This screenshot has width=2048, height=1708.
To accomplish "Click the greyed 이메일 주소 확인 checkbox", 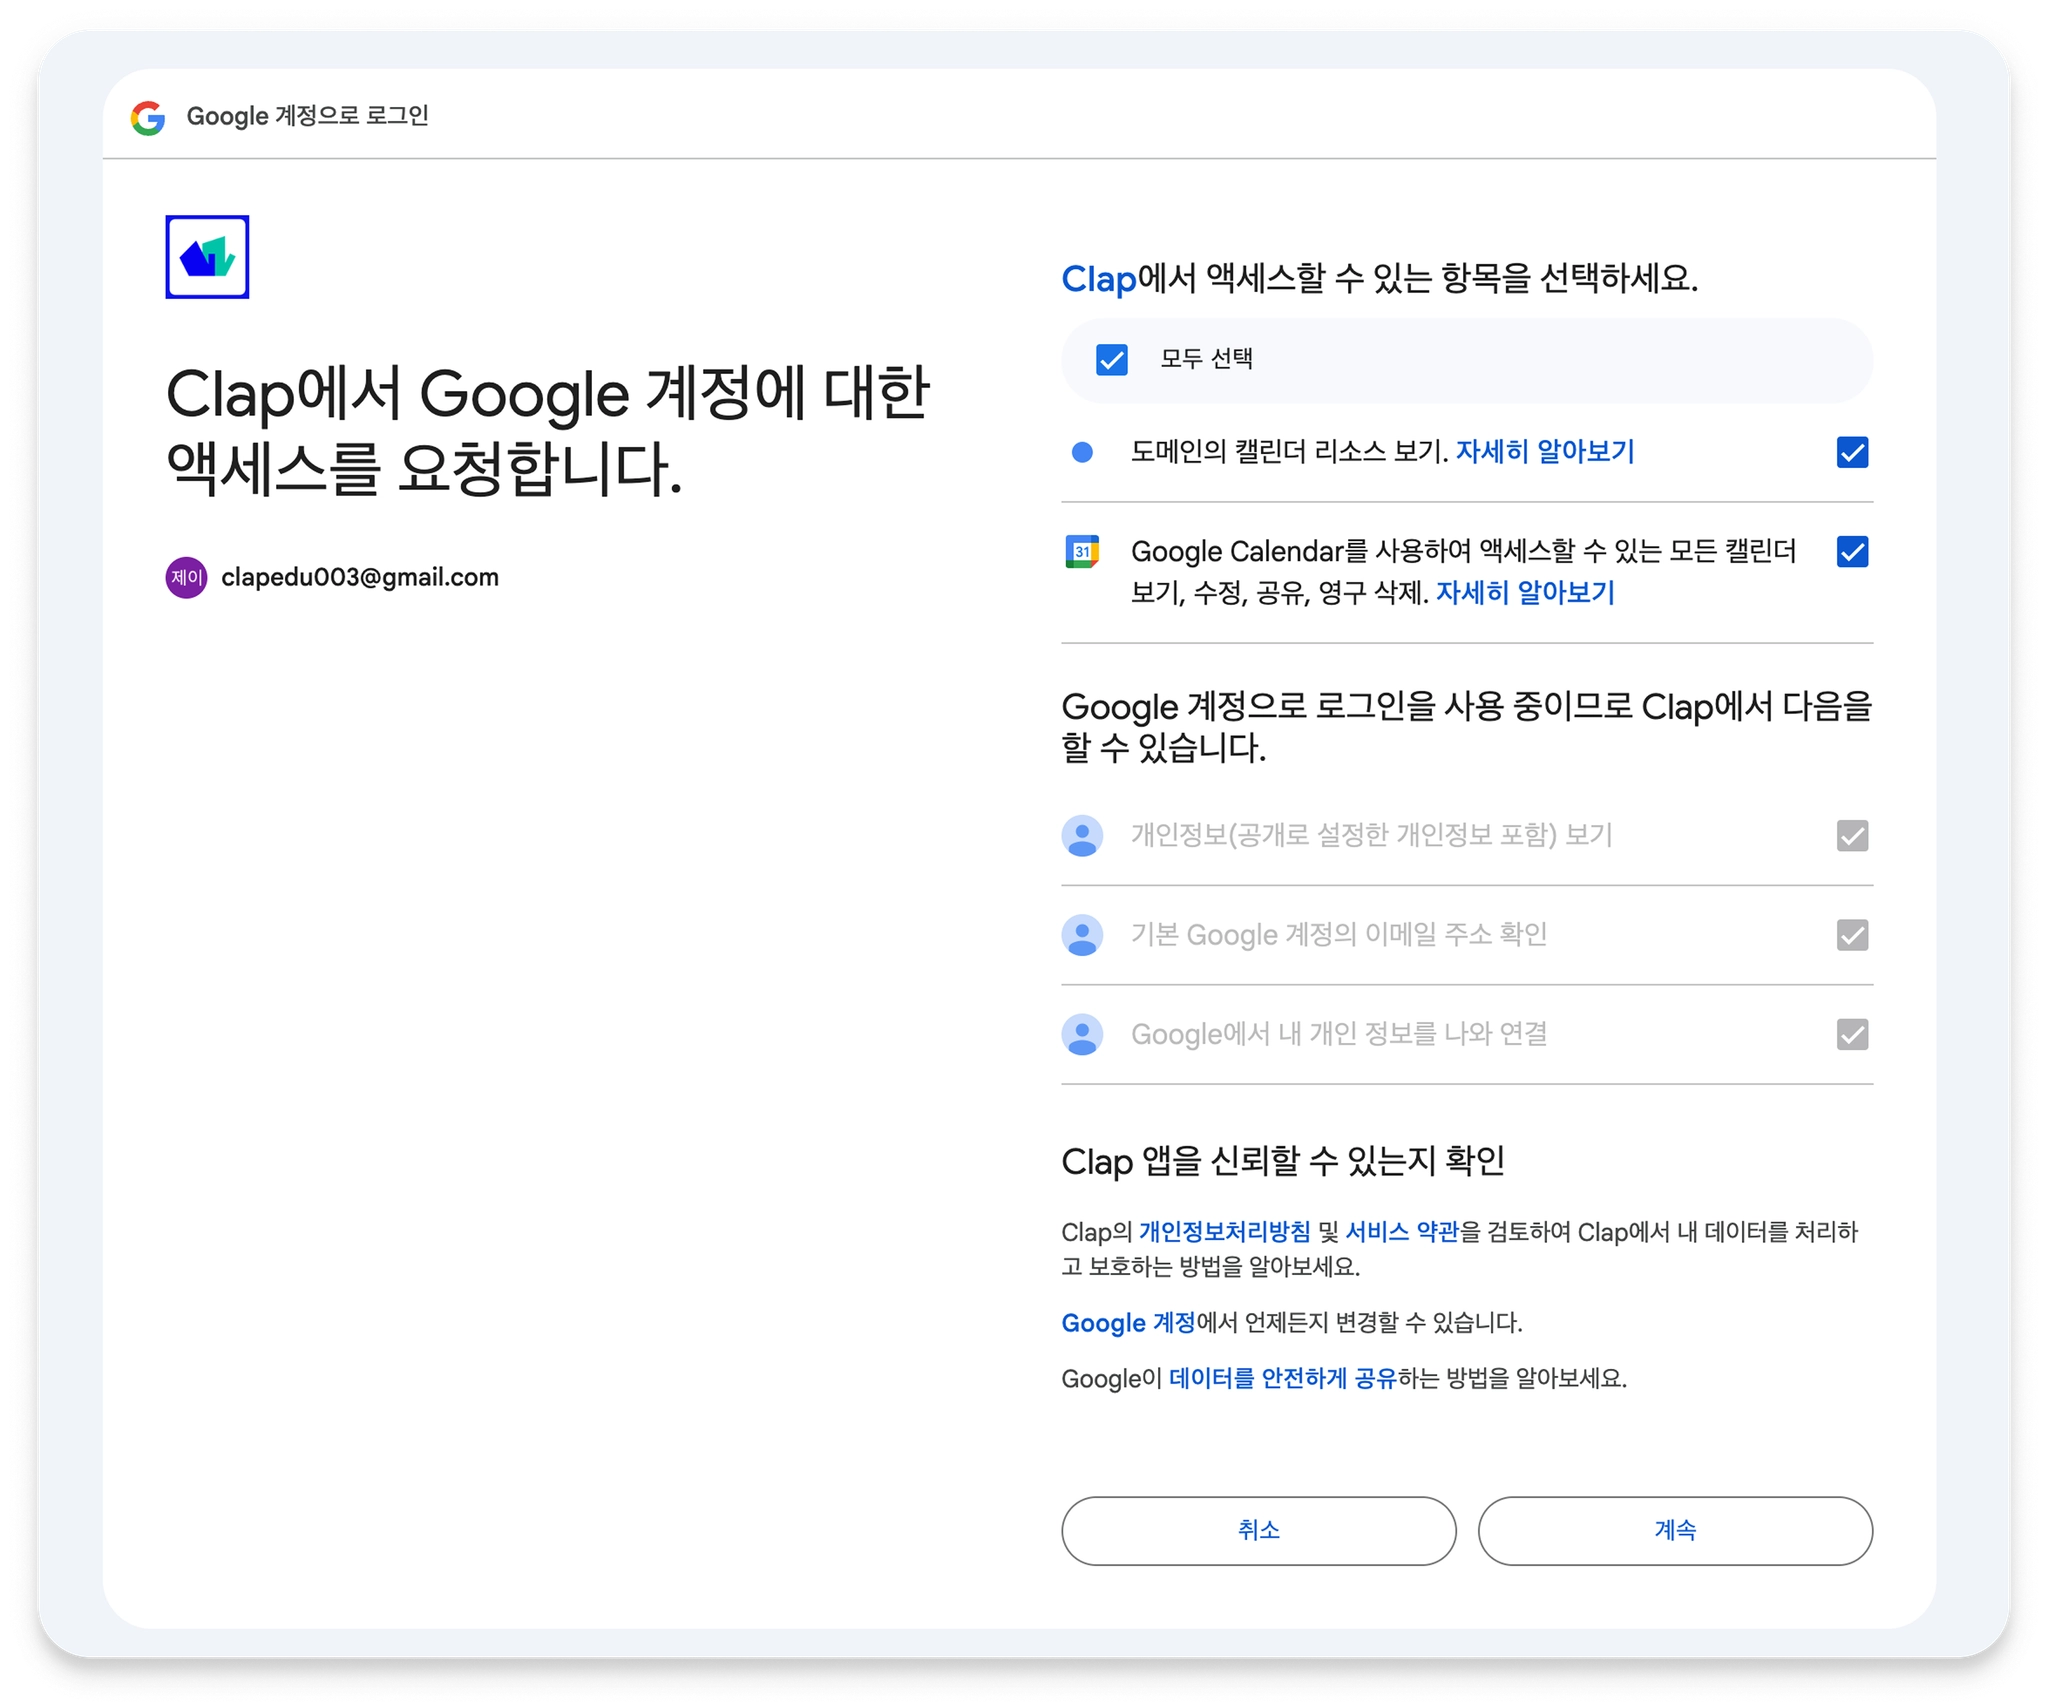I will pos(1852,935).
